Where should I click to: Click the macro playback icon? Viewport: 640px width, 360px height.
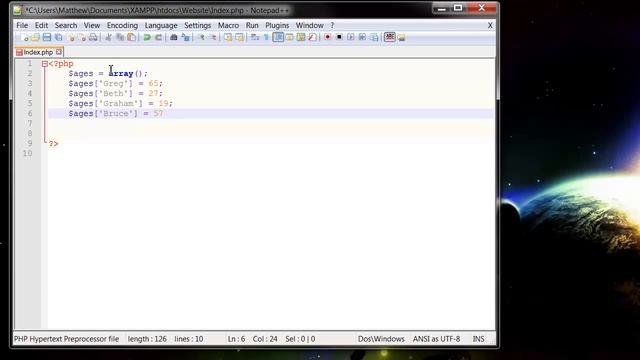[x=350, y=38]
